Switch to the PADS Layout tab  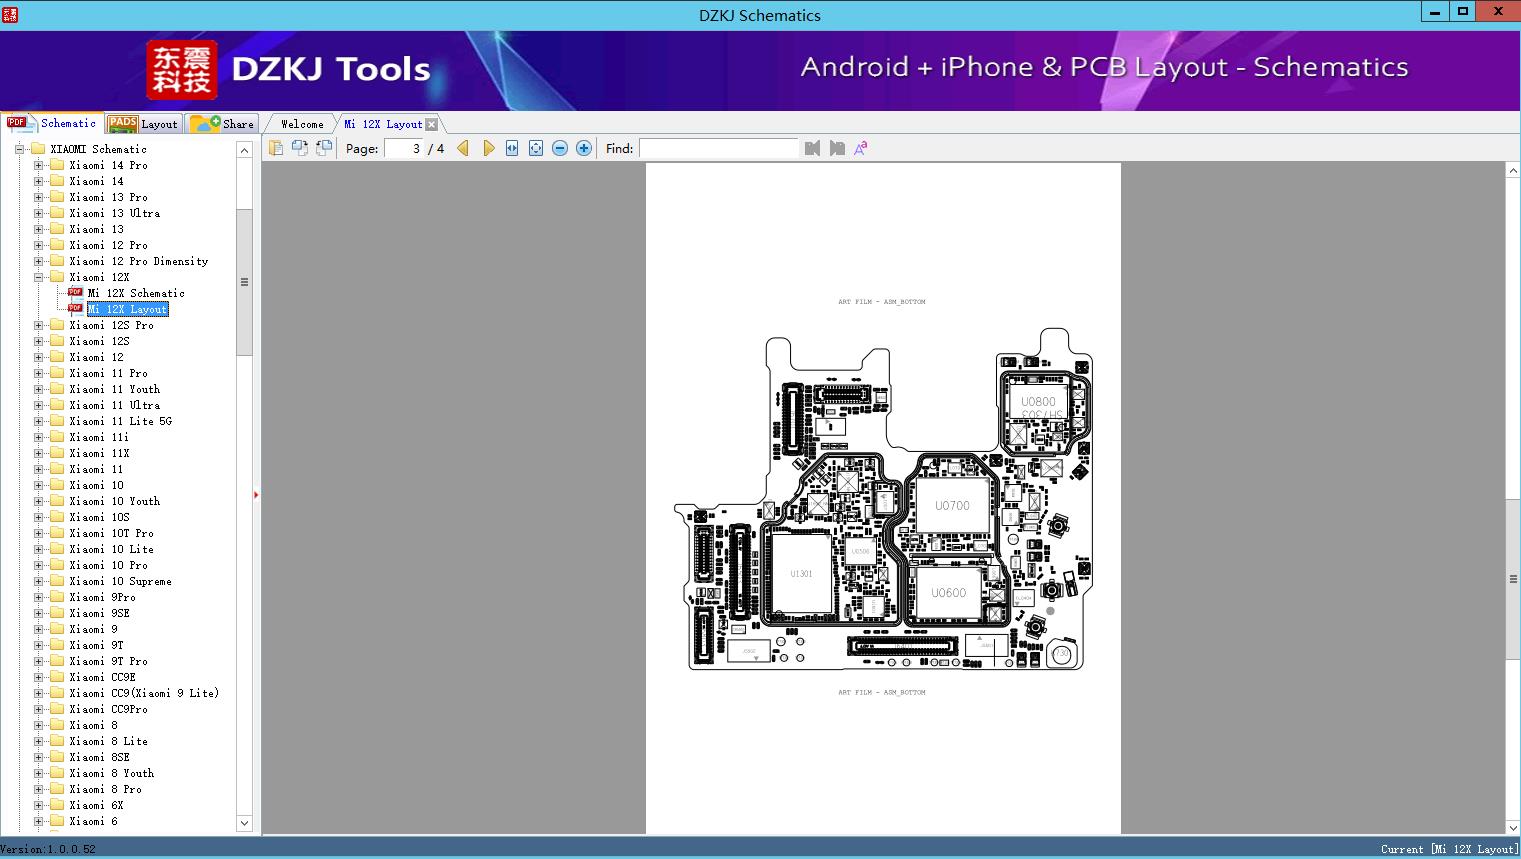tap(143, 124)
